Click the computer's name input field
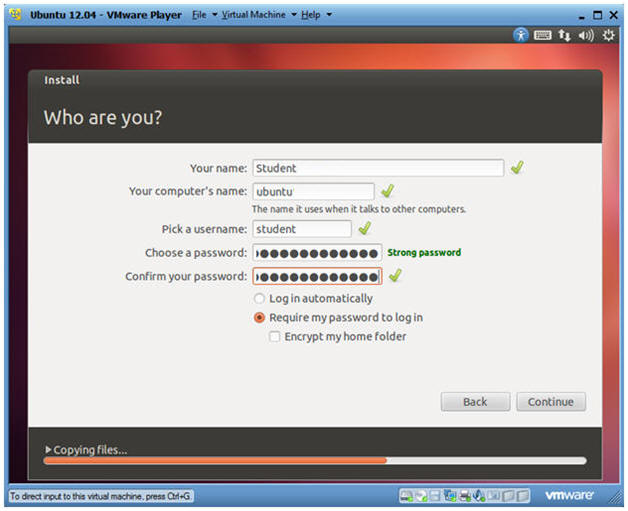 tap(313, 191)
